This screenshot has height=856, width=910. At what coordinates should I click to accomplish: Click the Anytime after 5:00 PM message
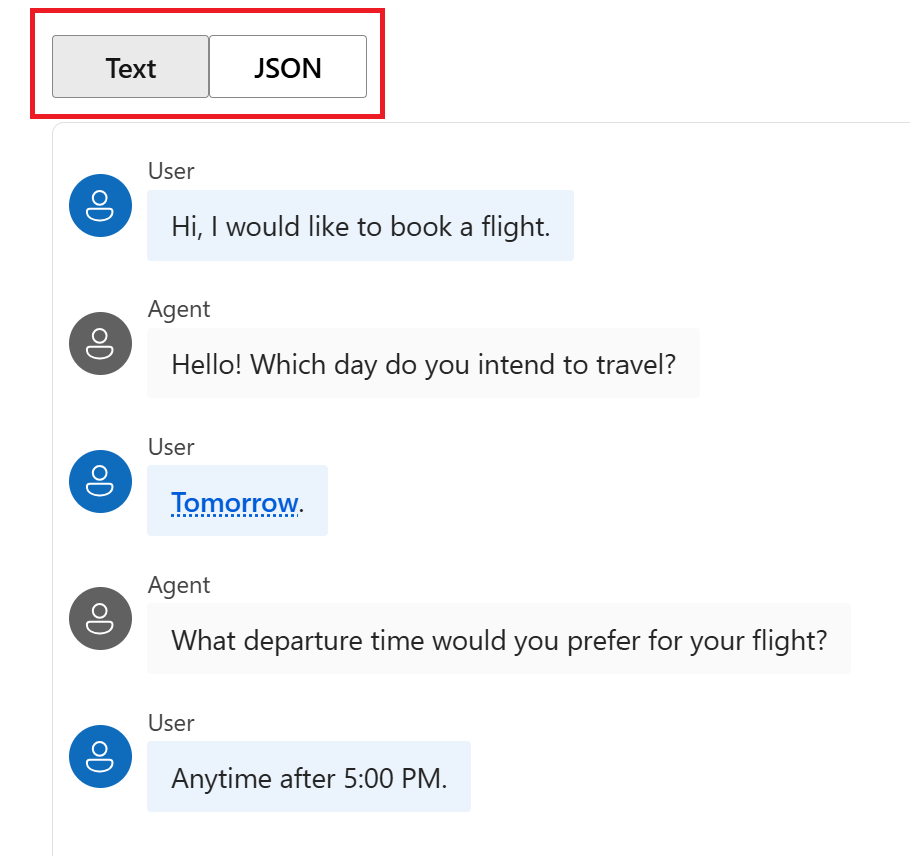(308, 776)
